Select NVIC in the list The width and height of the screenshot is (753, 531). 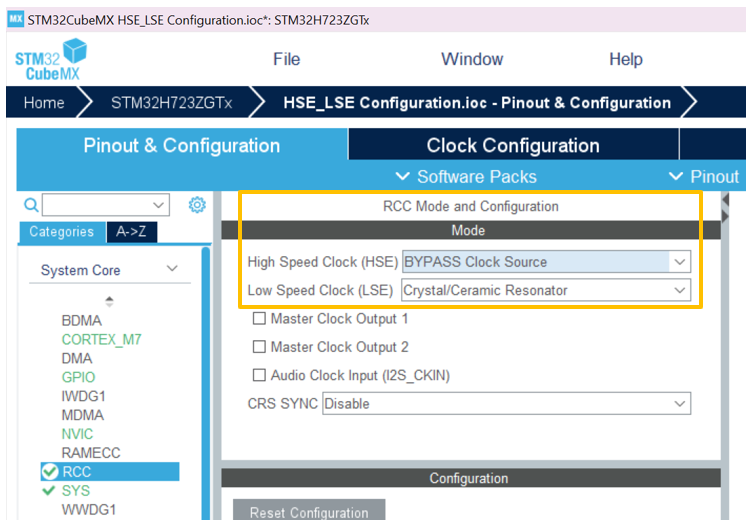77,434
